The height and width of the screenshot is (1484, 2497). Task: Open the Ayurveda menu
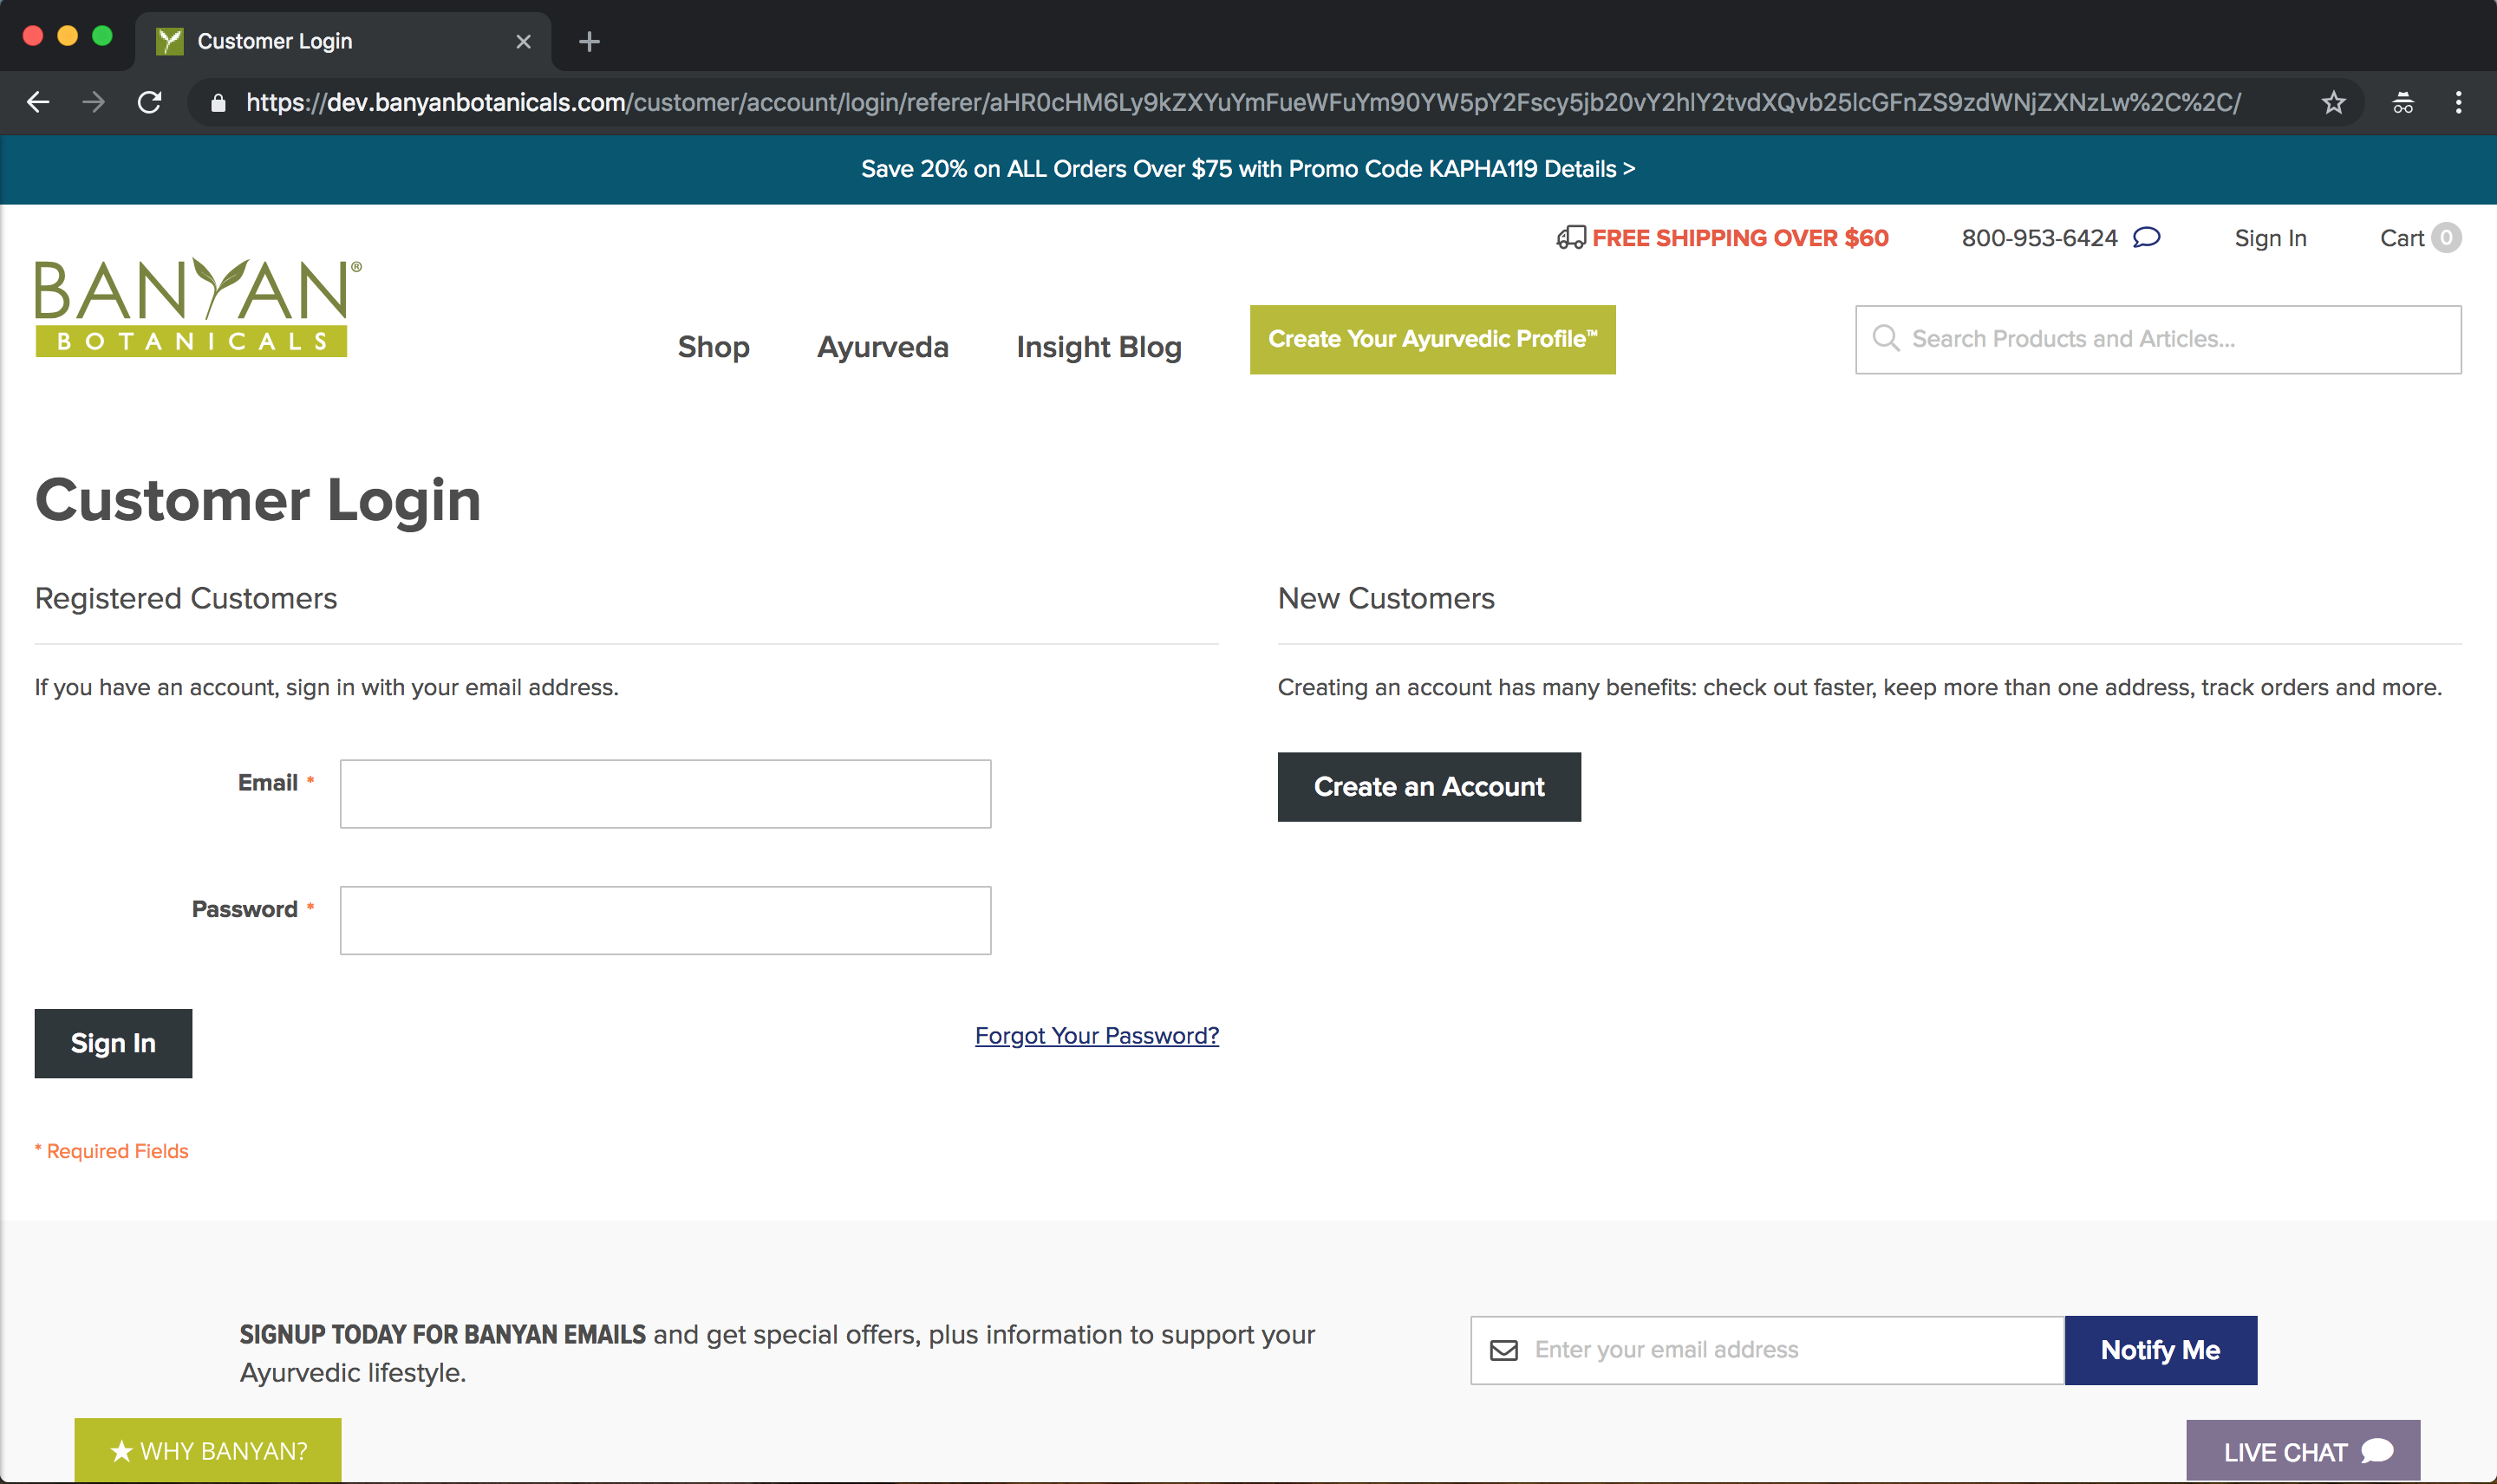point(882,347)
